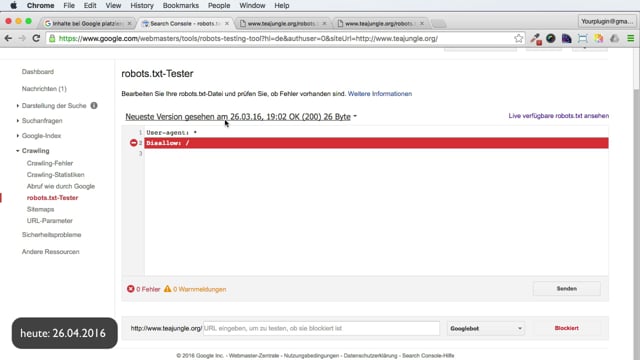Open Andere Ressourcen
Screen dimensions: 640x360
(x=51, y=252)
